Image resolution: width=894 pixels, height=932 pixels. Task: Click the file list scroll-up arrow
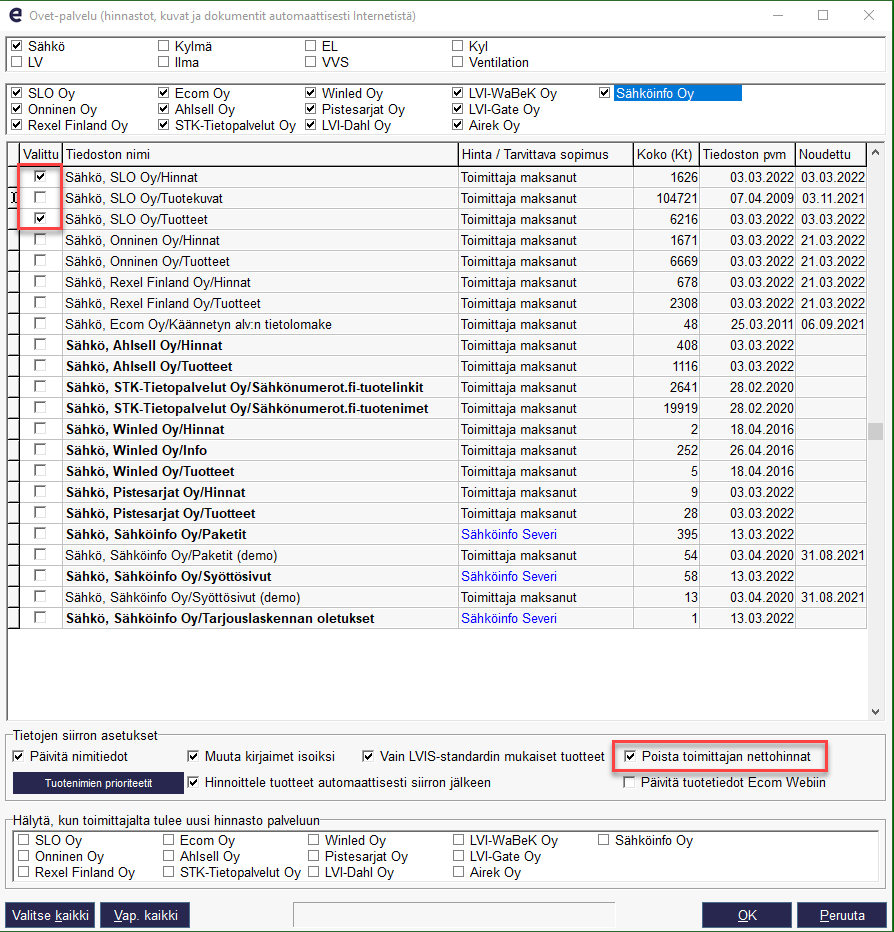875,153
